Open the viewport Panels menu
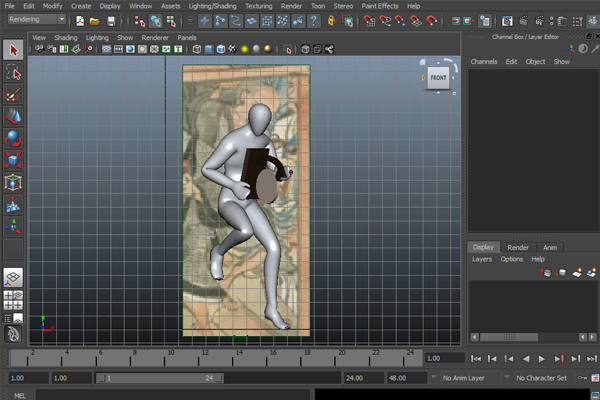Screen dimensions: 600x400 [187, 38]
